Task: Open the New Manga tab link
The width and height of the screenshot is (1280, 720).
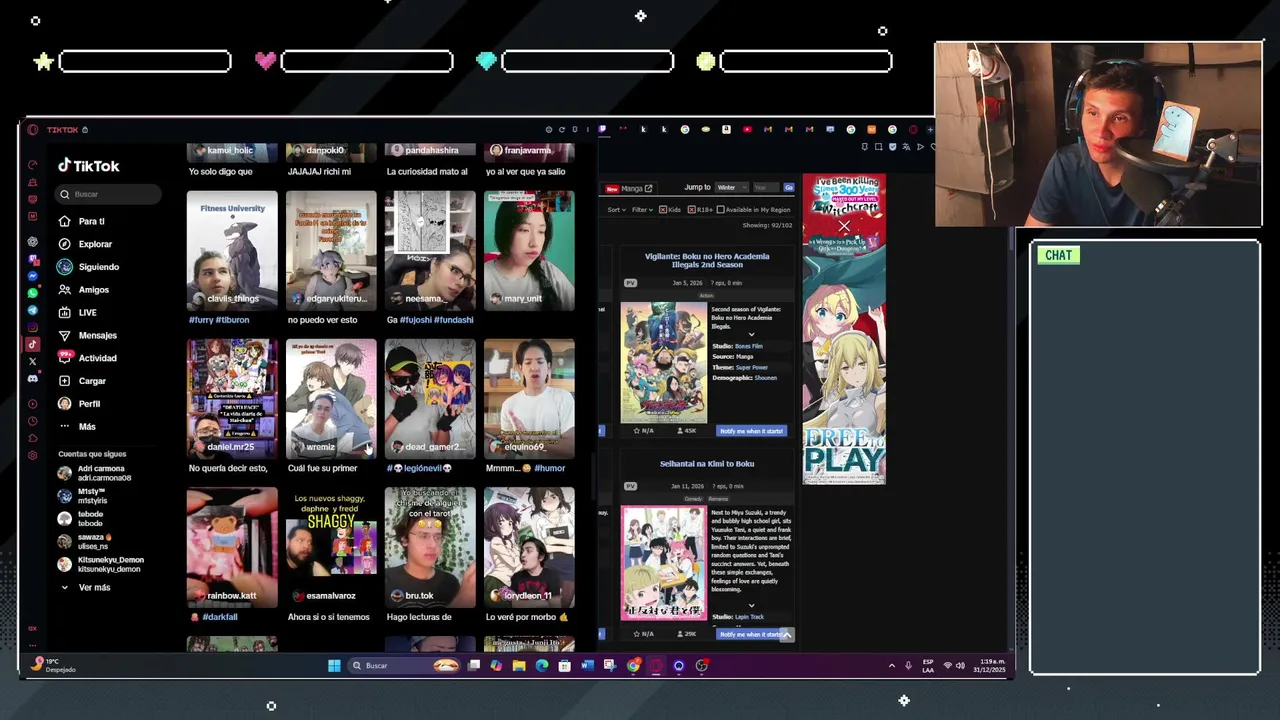Action: pyautogui.click(x=630, y=188)
